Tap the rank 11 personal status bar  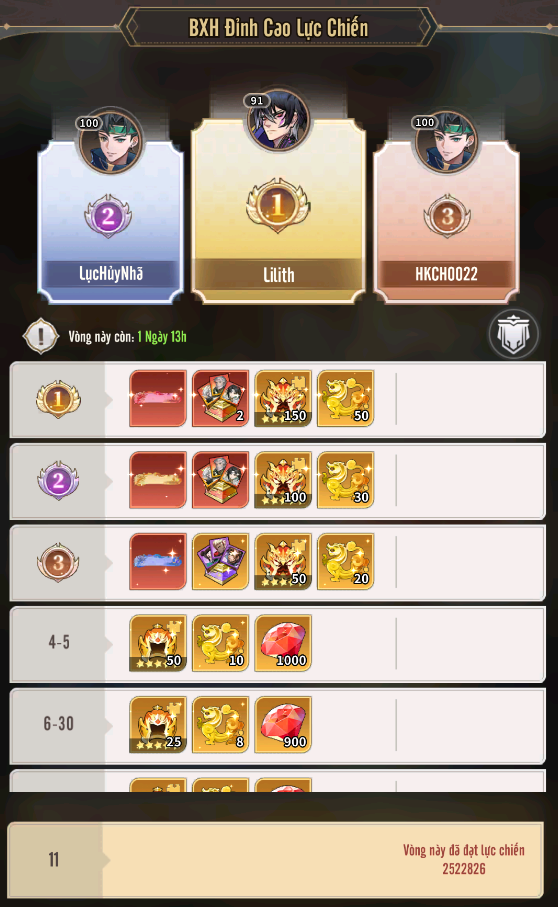(x=275, y=860)
